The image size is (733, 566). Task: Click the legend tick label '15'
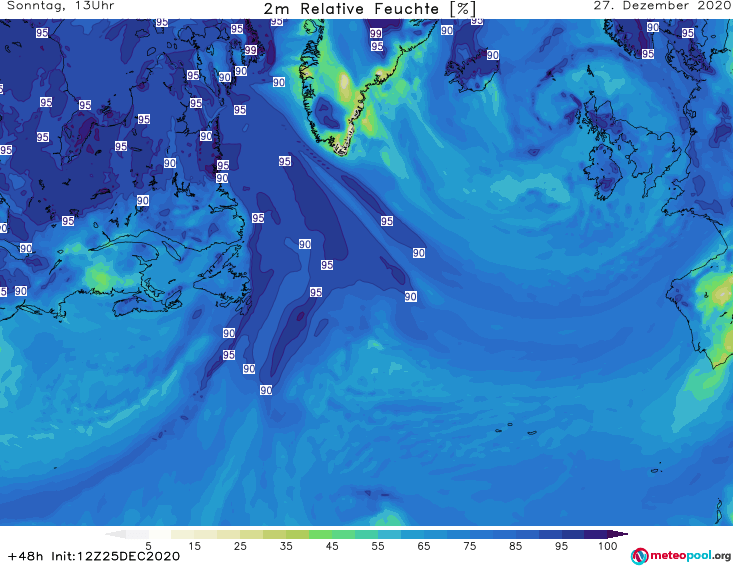[194, 546]
